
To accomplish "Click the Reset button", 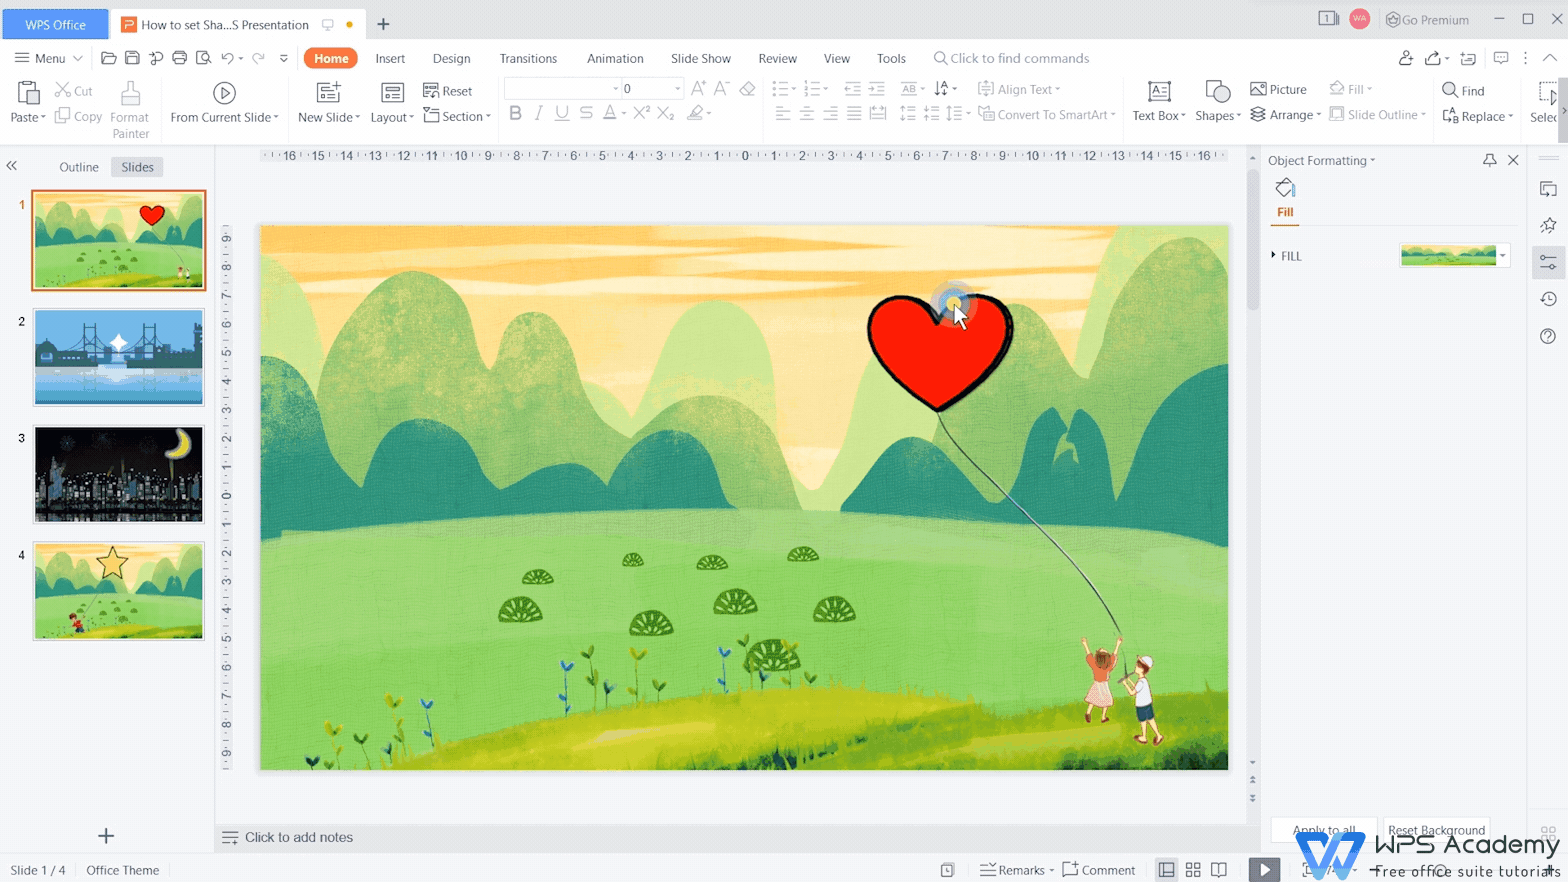I will pyautogui.click(x=448, y=91).
